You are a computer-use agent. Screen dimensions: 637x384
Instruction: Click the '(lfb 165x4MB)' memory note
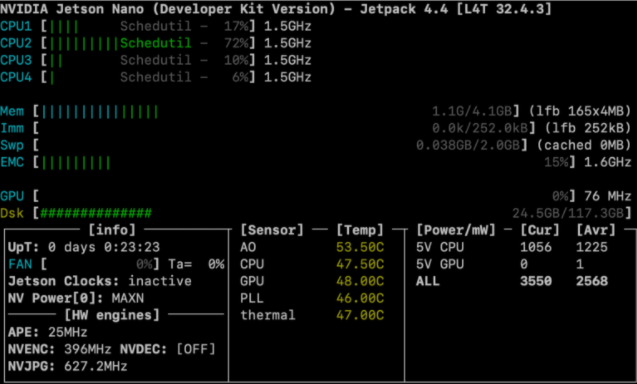point(580,111)
